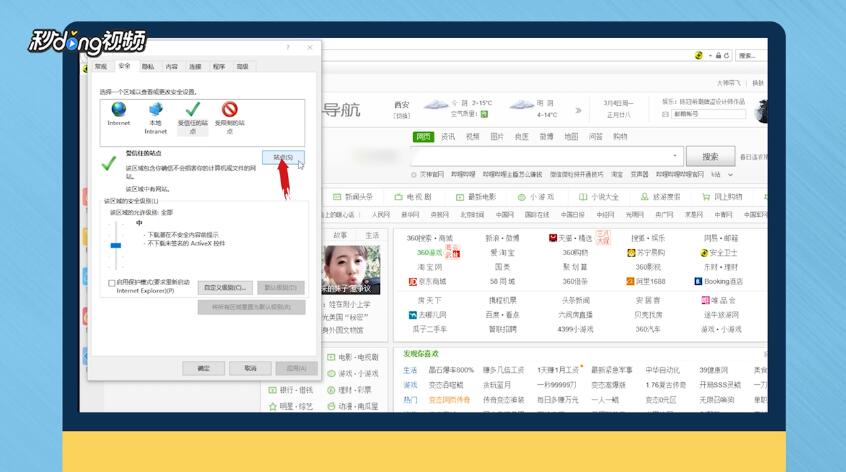Click the browser search input field
The height and width of the screenshot is (472, 846).
(546, 156)
